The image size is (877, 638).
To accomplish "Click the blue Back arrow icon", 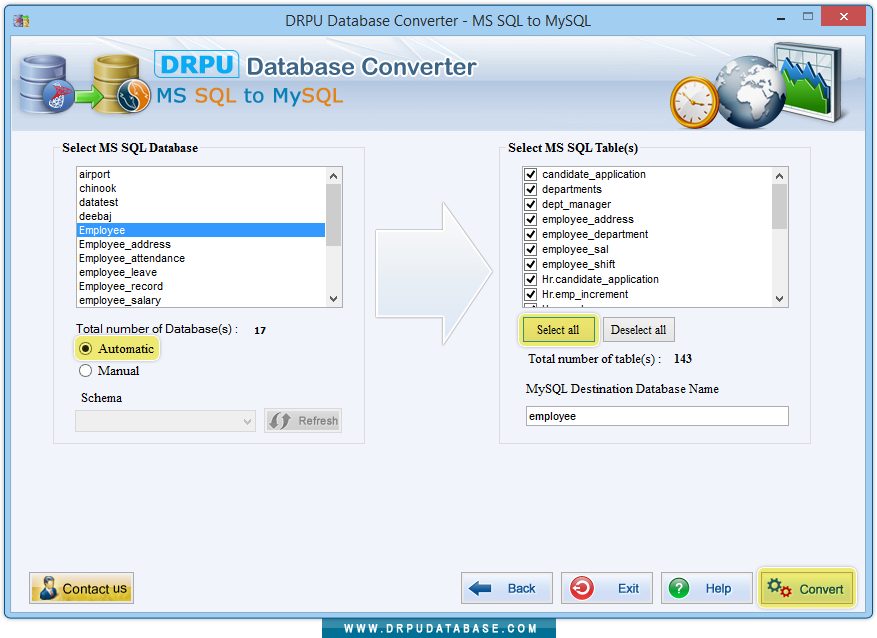I will [480, 588].
